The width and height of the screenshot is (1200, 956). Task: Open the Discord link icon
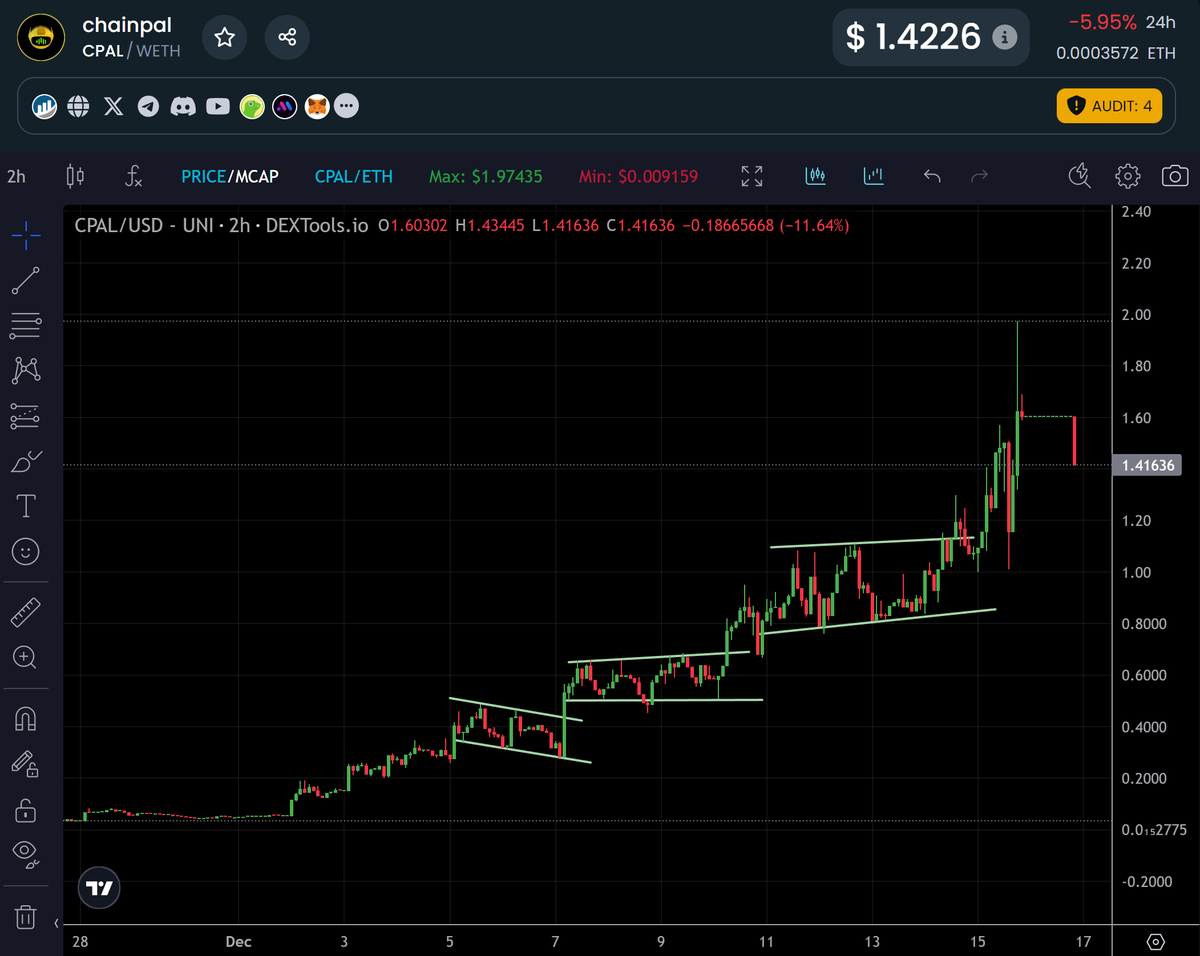pyautogui.click(x=182, y=105)
